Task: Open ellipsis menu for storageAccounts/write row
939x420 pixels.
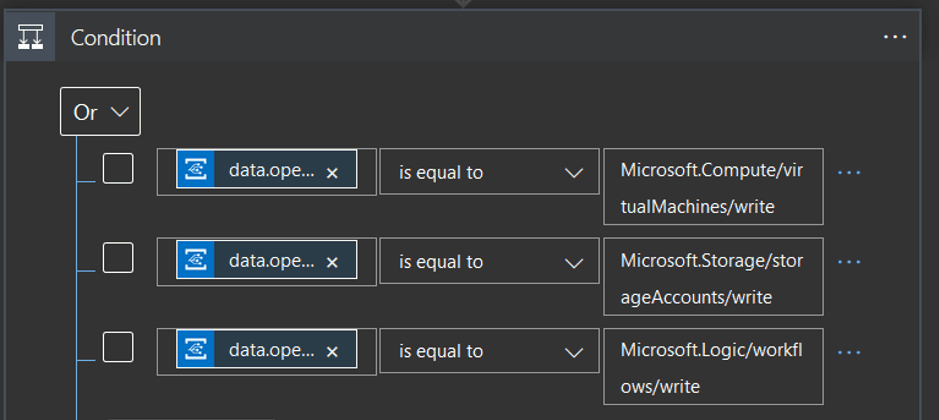Action: pos(849,262)
